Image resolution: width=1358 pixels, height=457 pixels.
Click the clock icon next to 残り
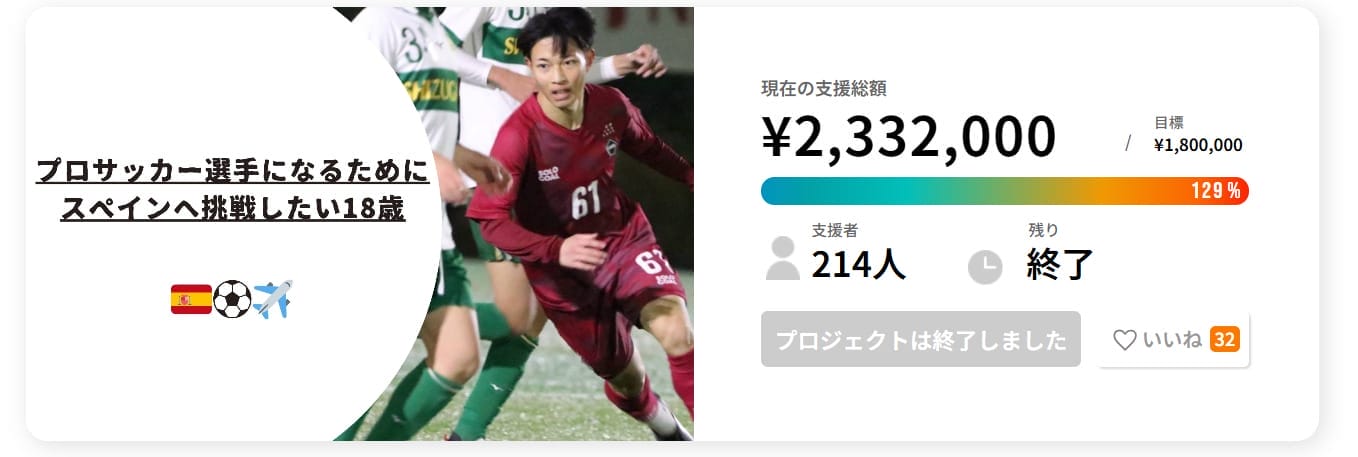(985, 267)
